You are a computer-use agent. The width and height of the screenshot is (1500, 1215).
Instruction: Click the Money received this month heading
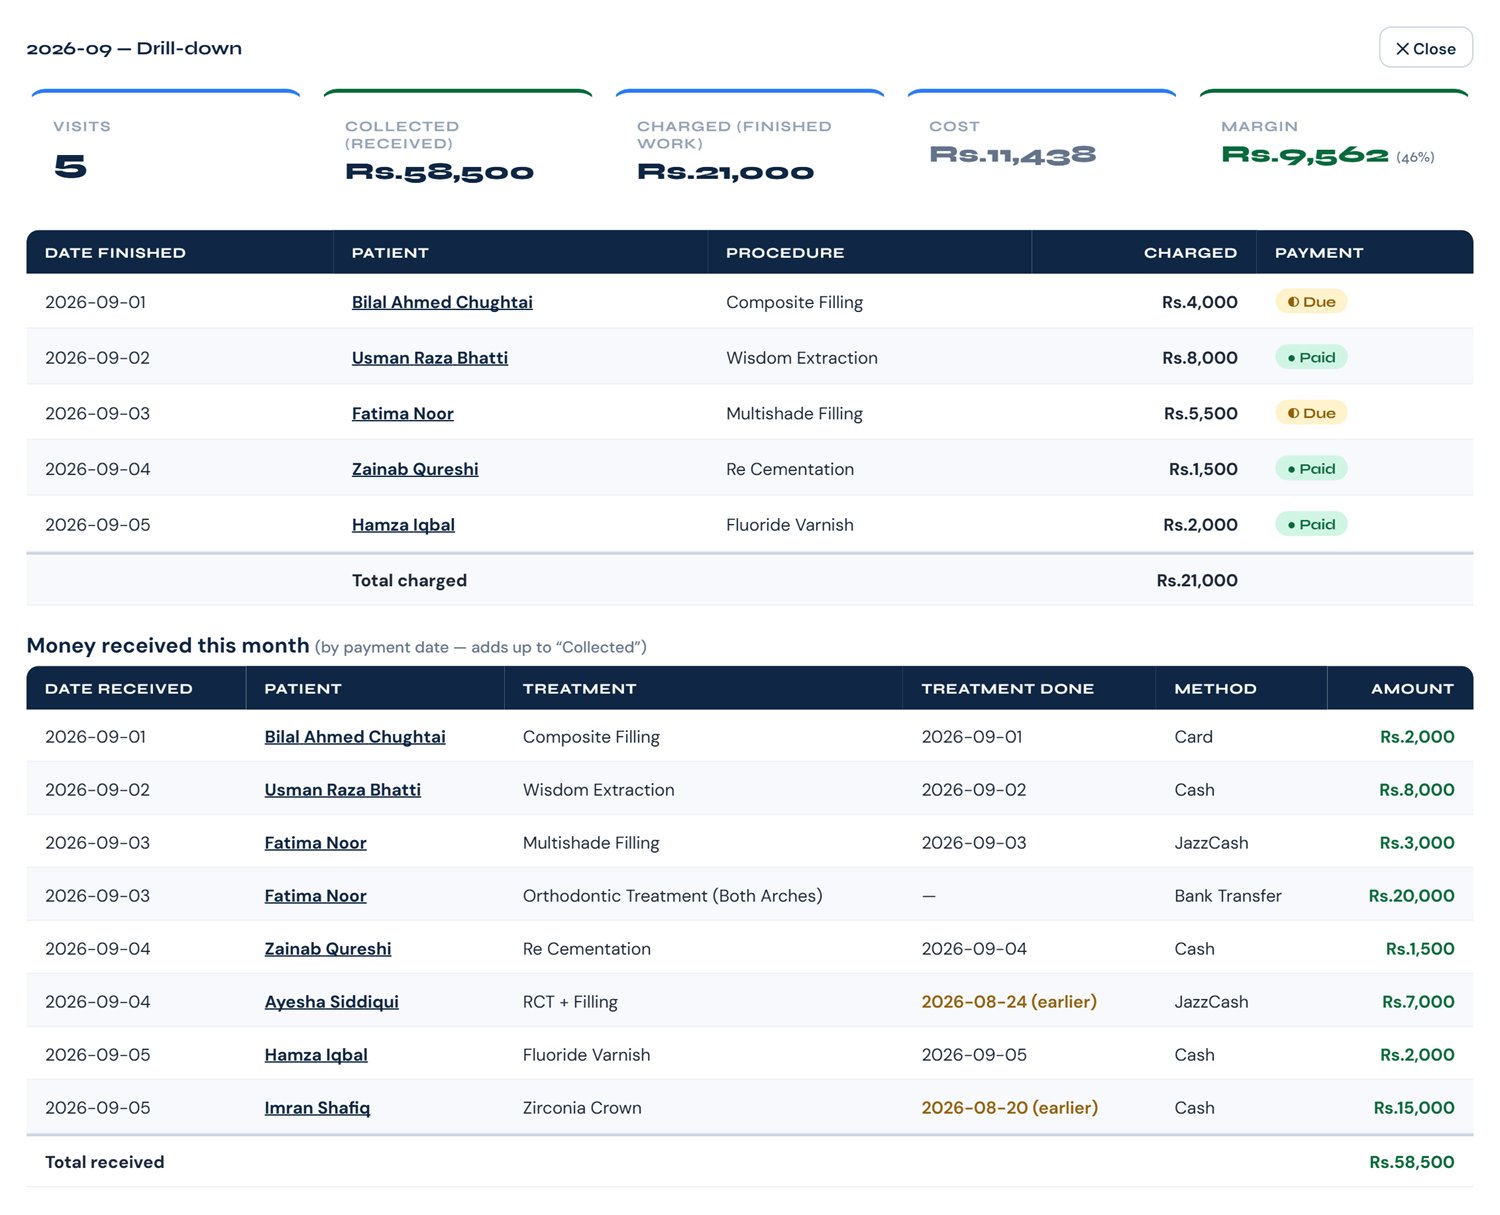[x=168, y=646]
